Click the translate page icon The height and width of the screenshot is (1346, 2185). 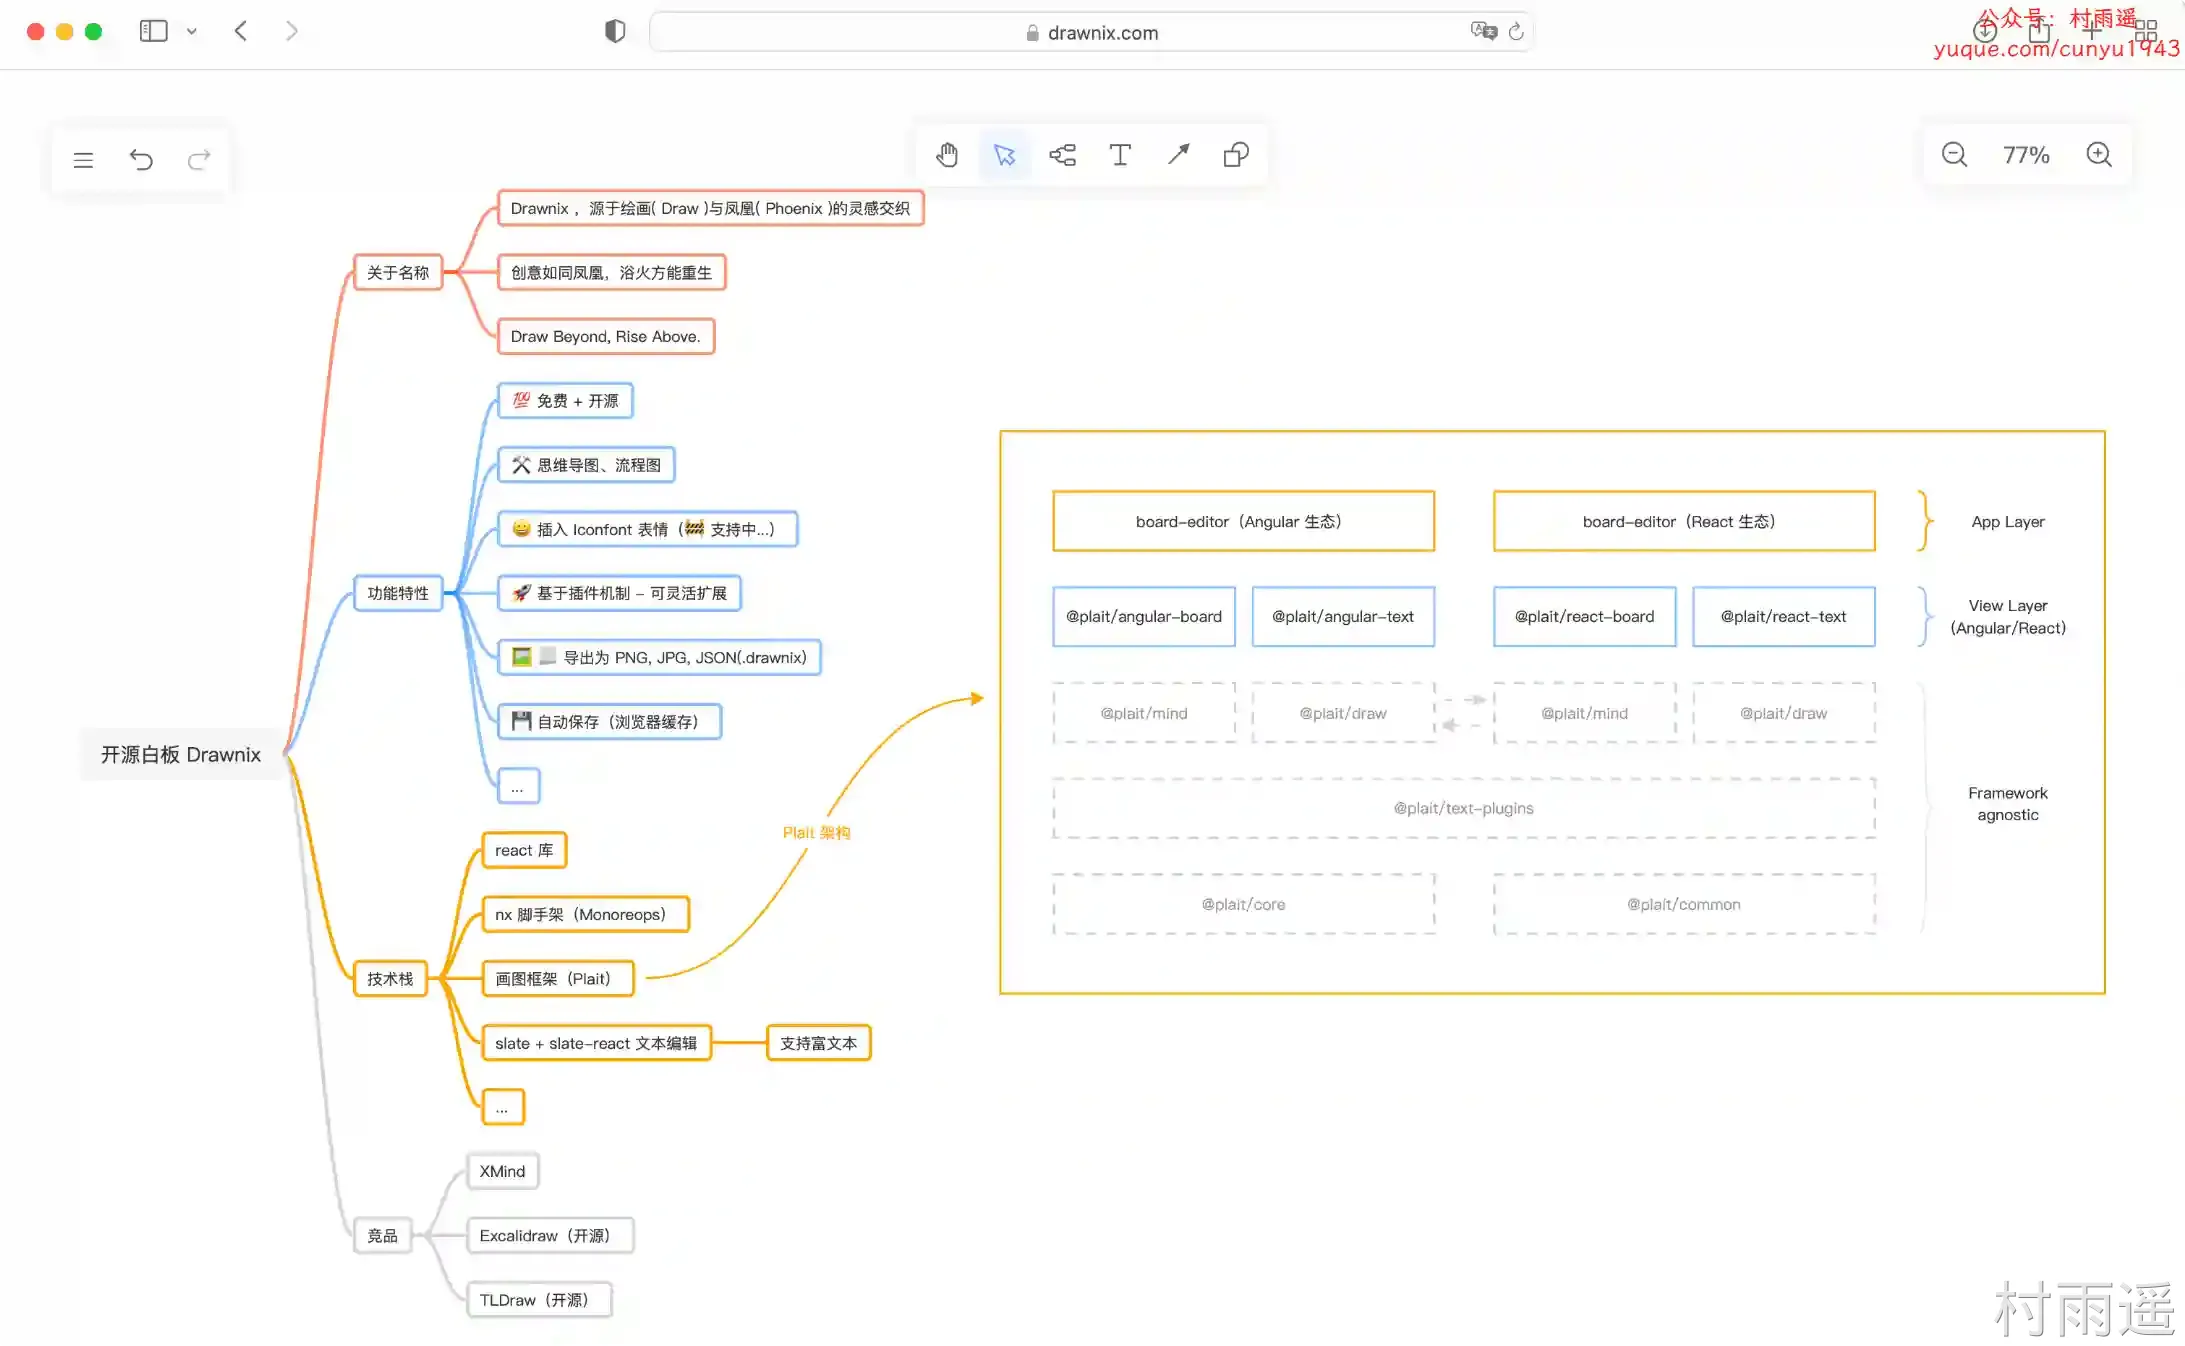tap(1483, 31)
